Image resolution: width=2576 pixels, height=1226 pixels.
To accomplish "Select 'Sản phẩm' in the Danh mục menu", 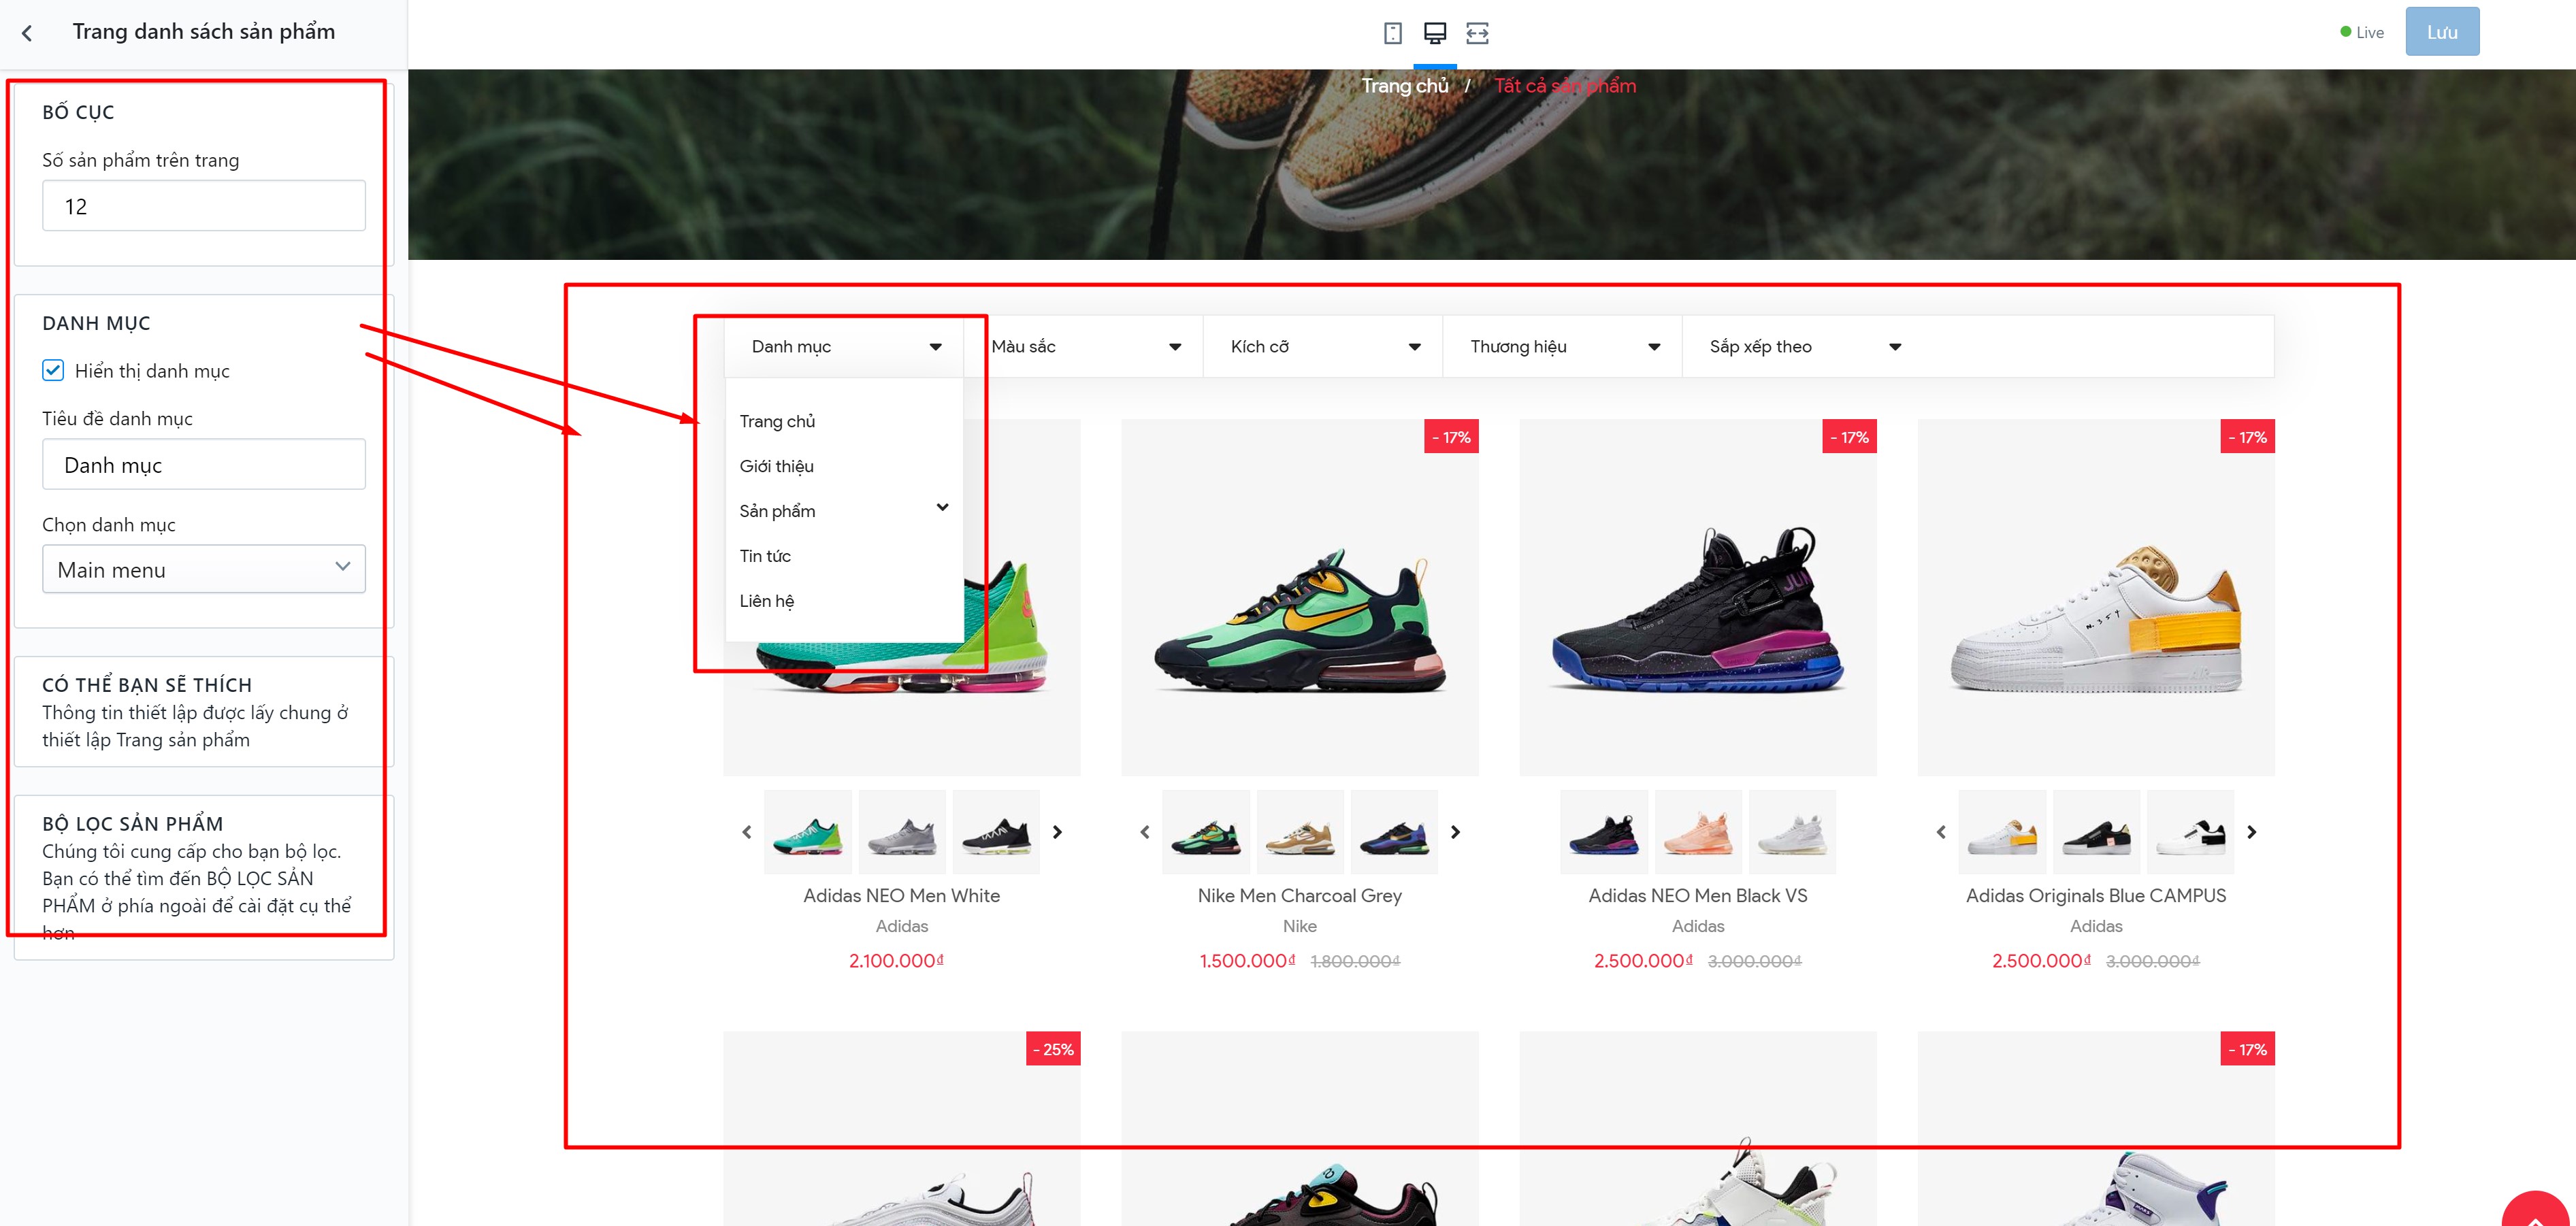I will [777, 511].
